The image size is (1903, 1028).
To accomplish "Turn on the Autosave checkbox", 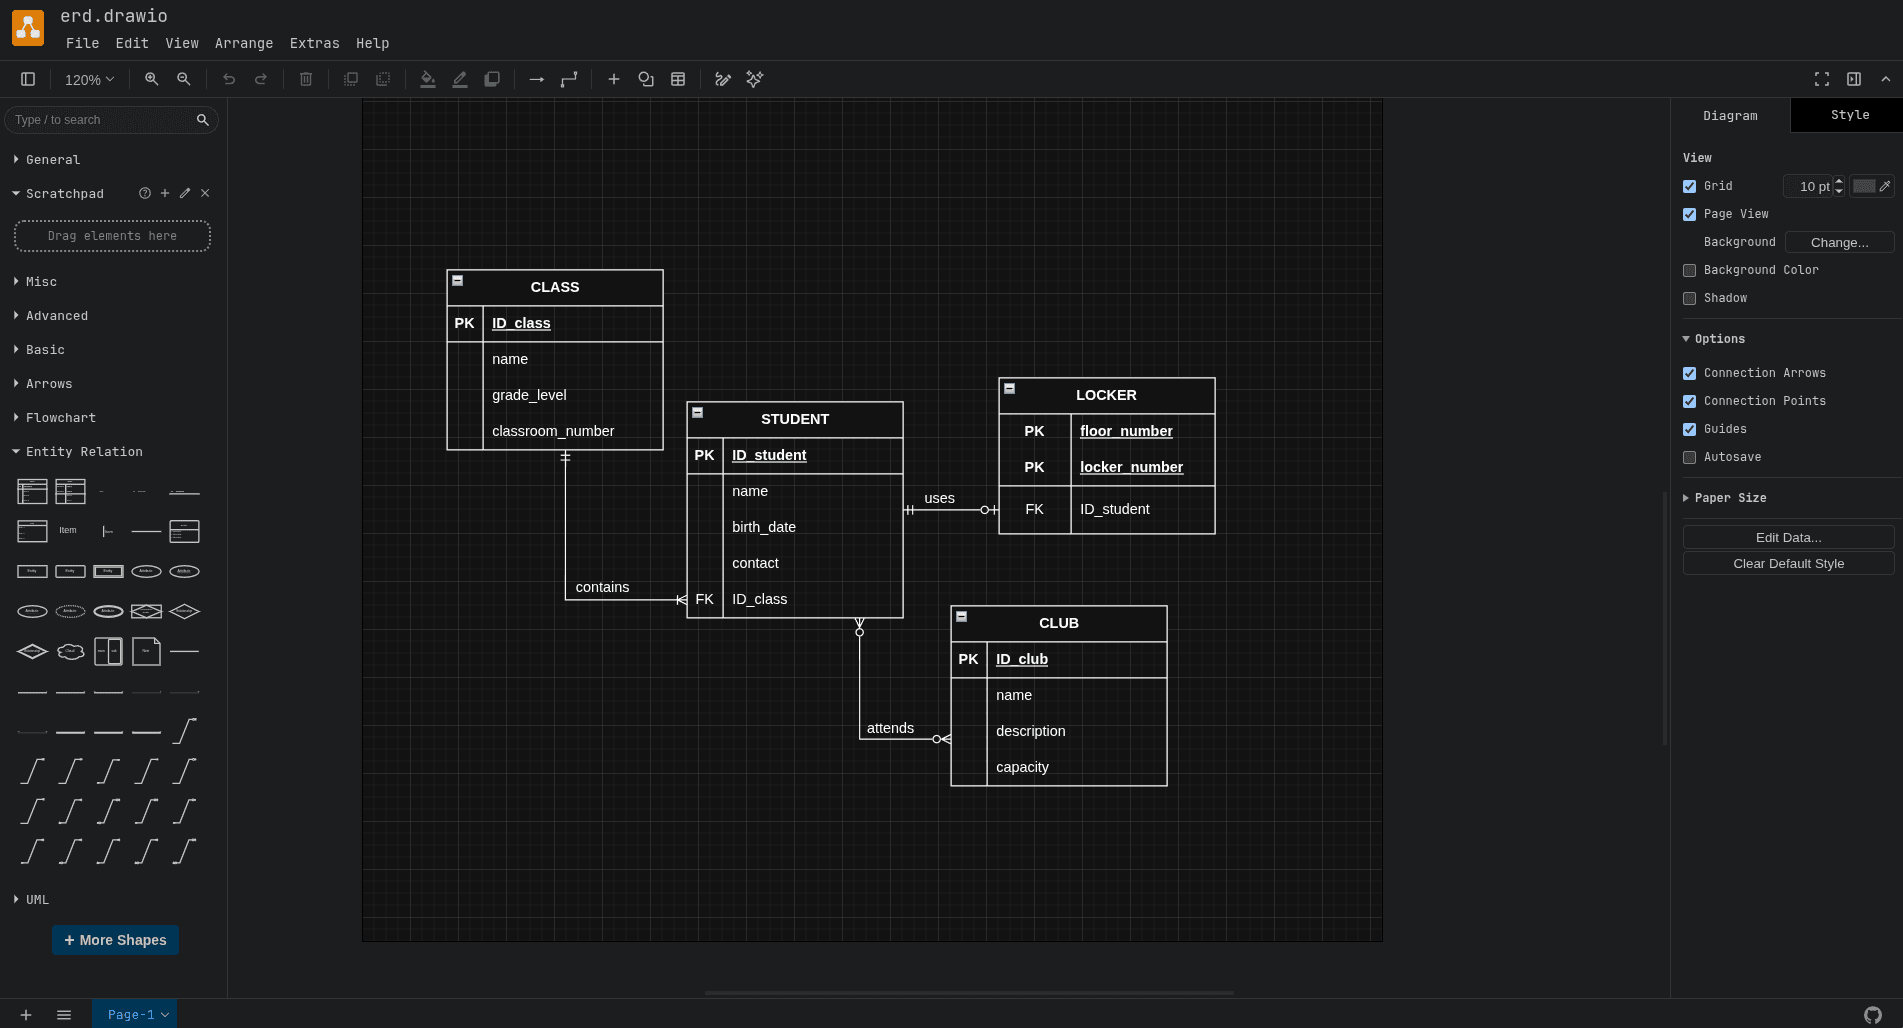I will pos(1690,457).
